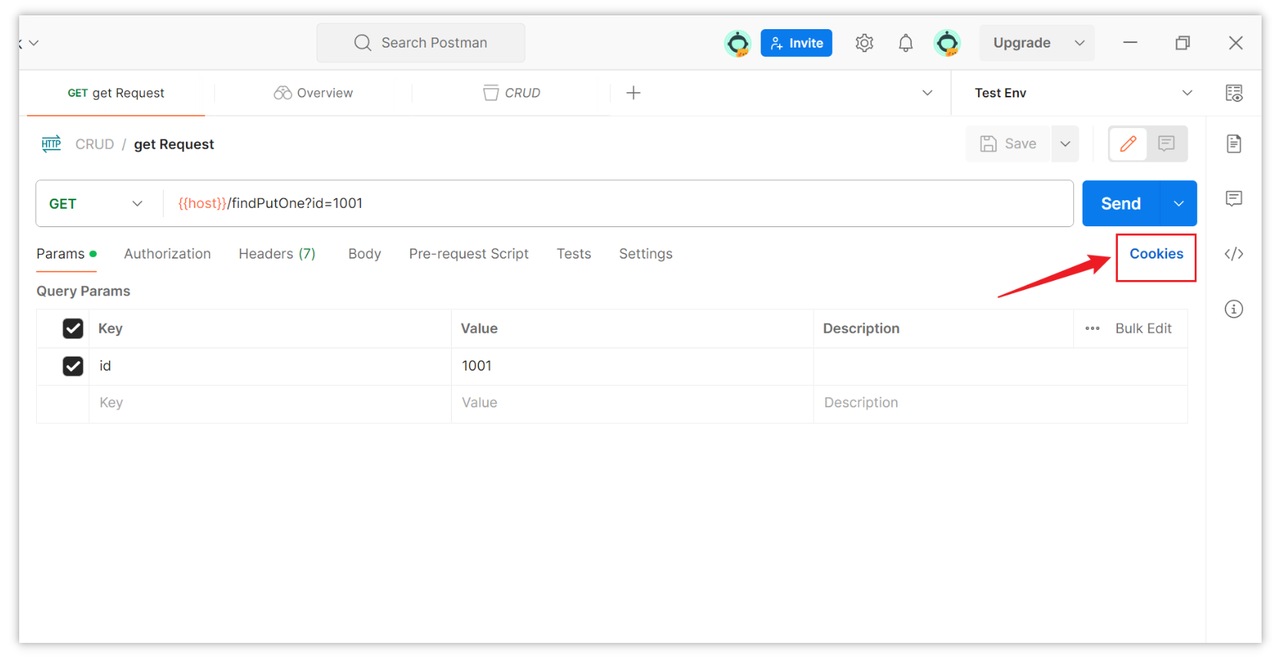
Task: Click the Query Params heading
Action: click(x=83, y=291)
